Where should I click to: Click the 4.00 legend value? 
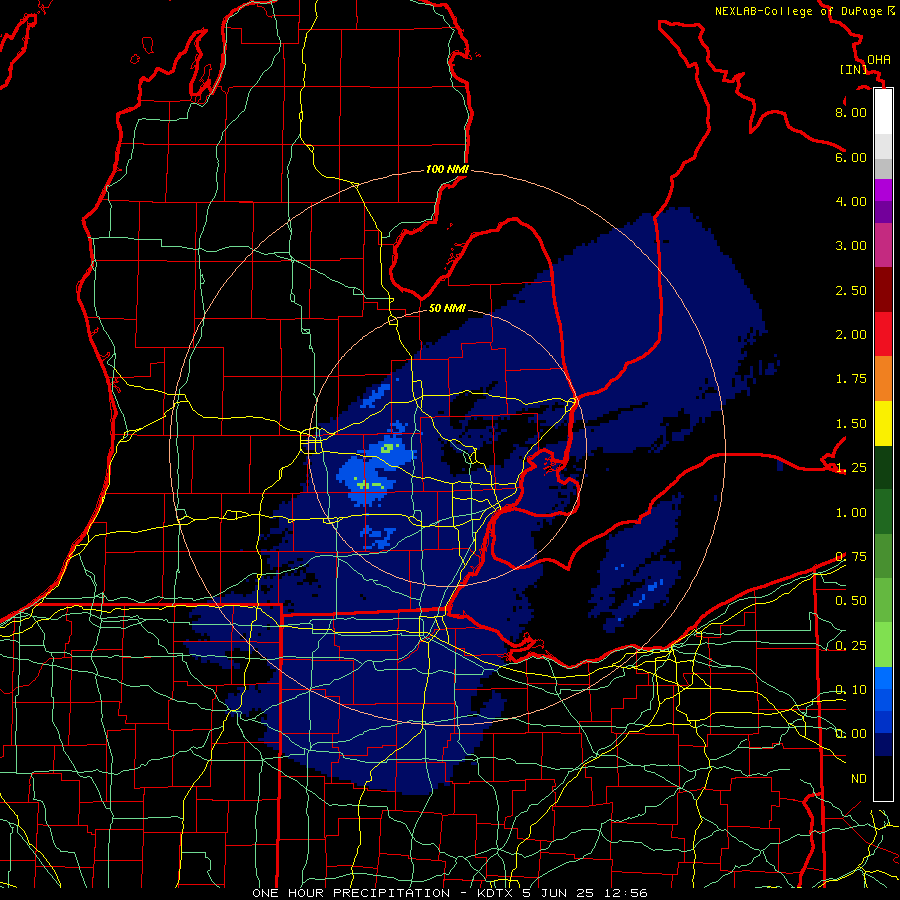point(851,201)
